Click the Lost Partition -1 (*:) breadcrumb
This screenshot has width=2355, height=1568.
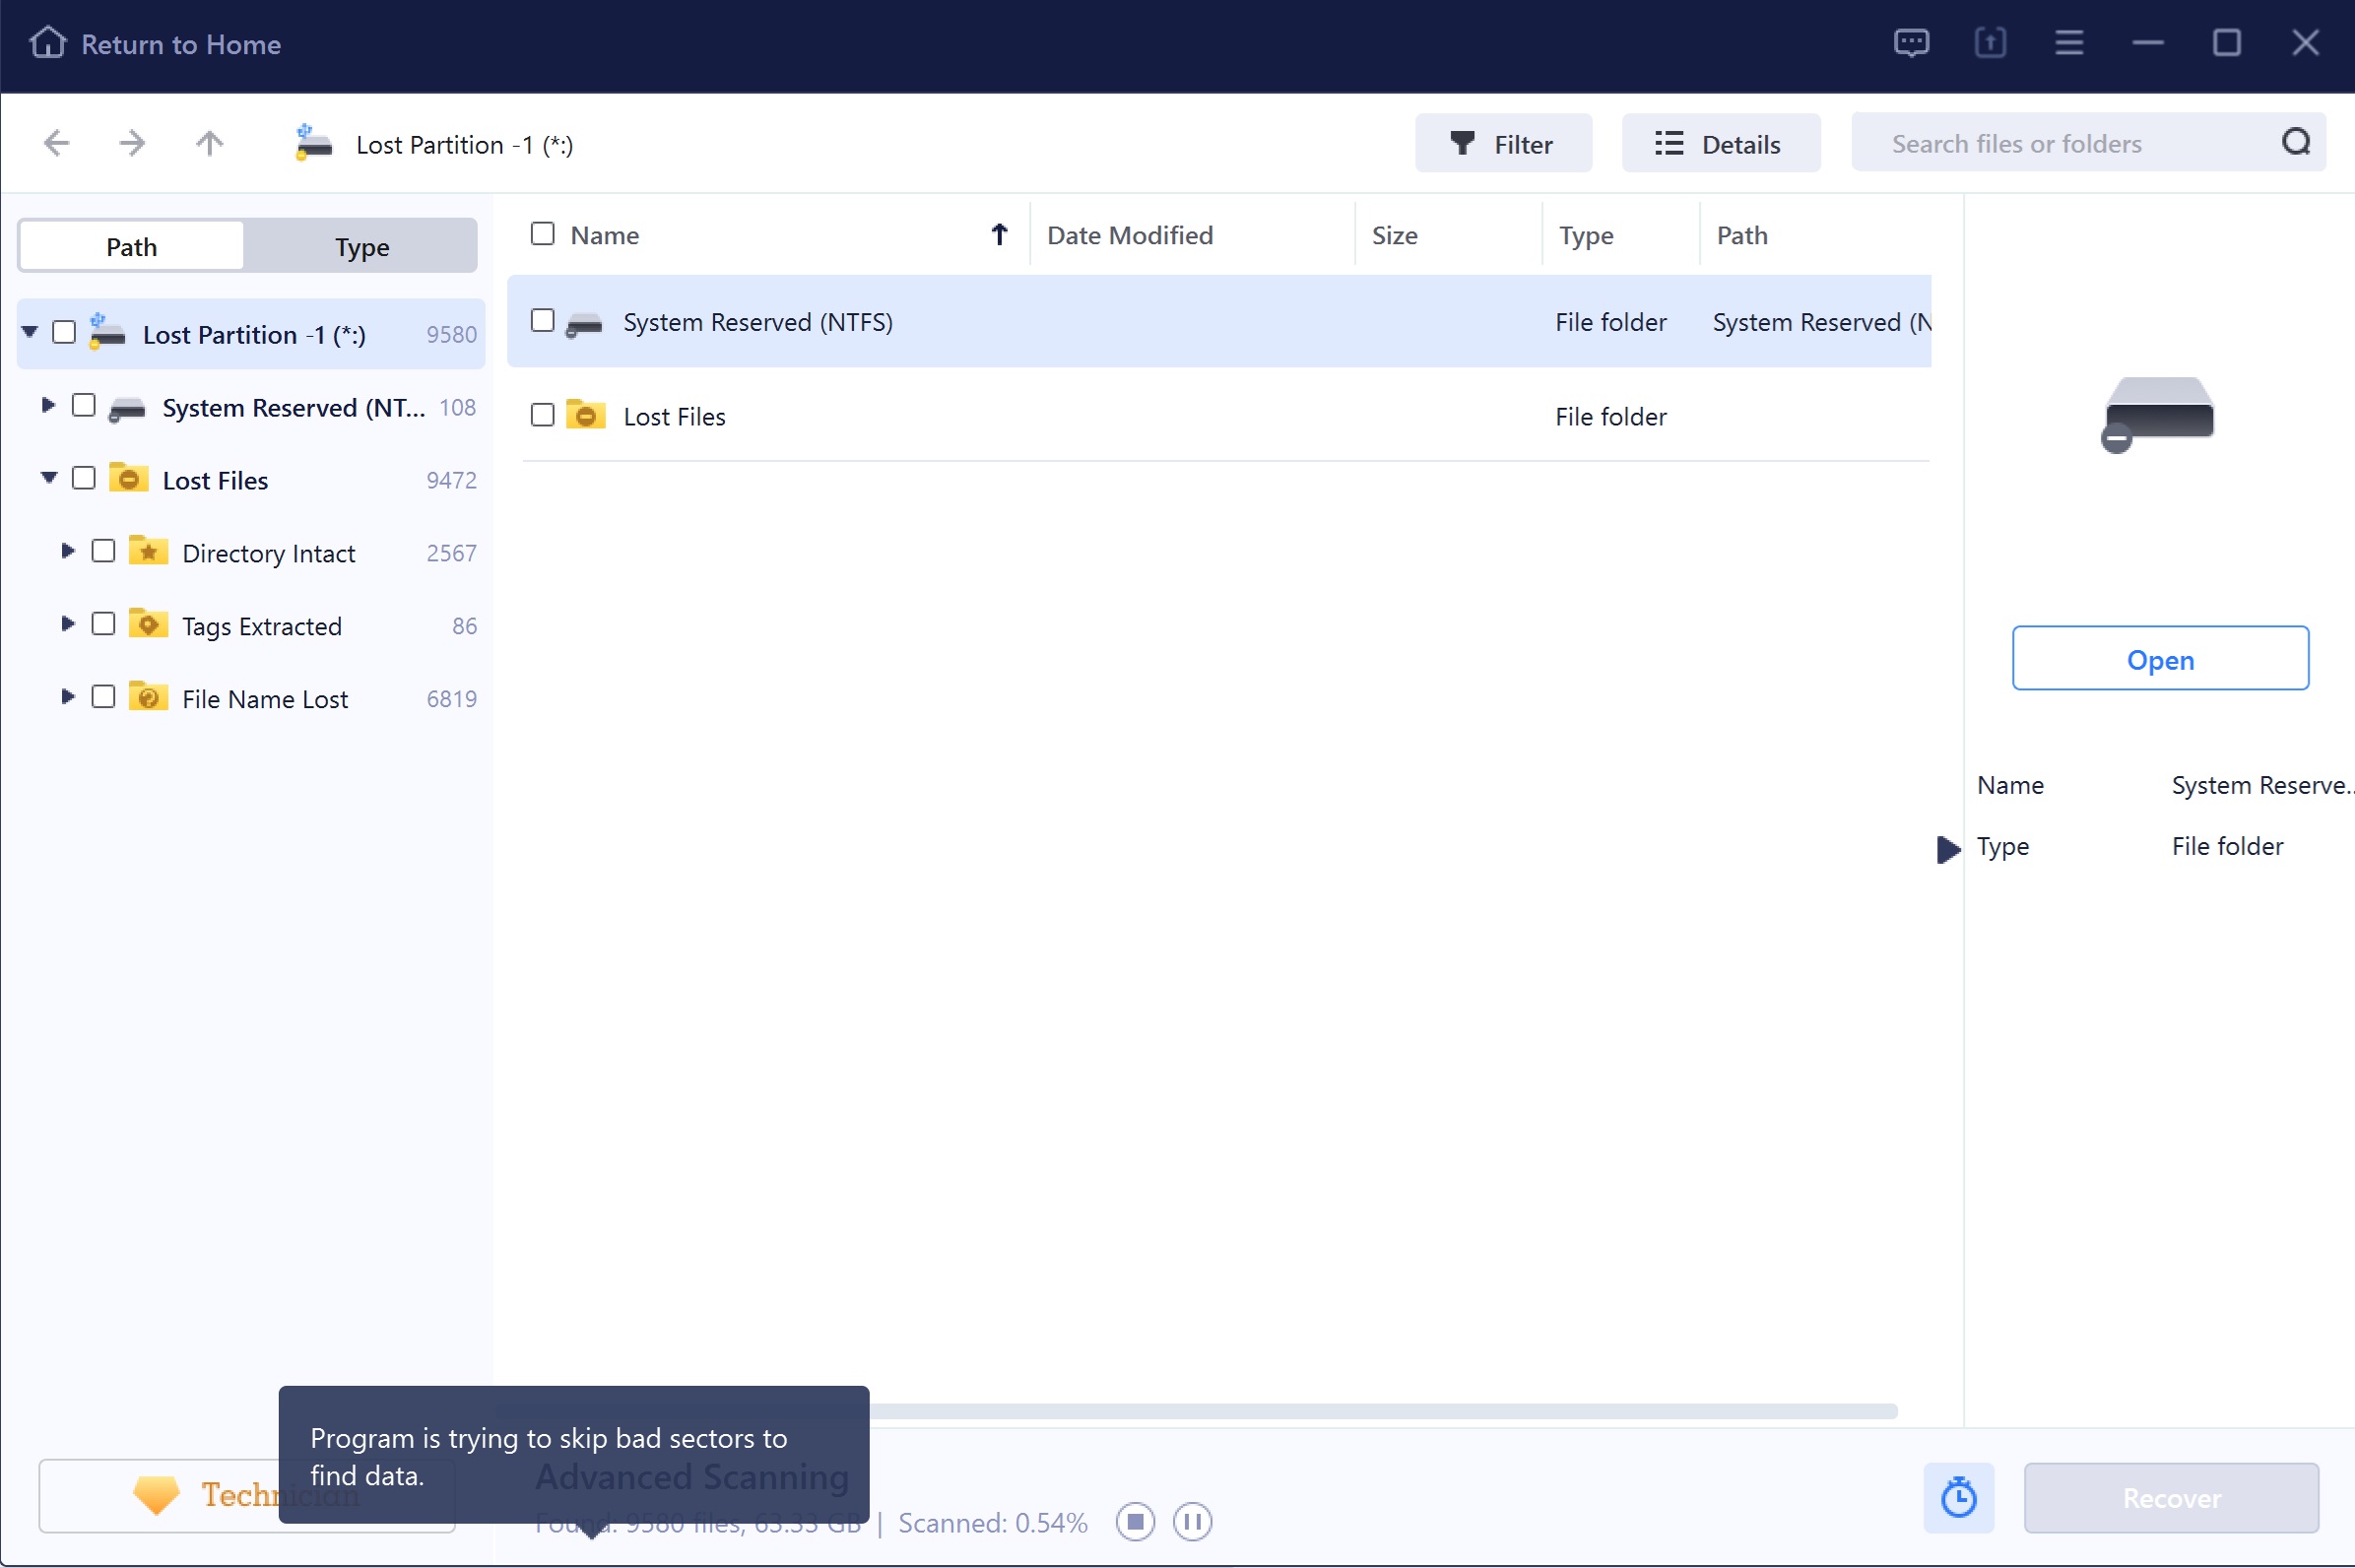pyautogui.click(x=464, y=145)
